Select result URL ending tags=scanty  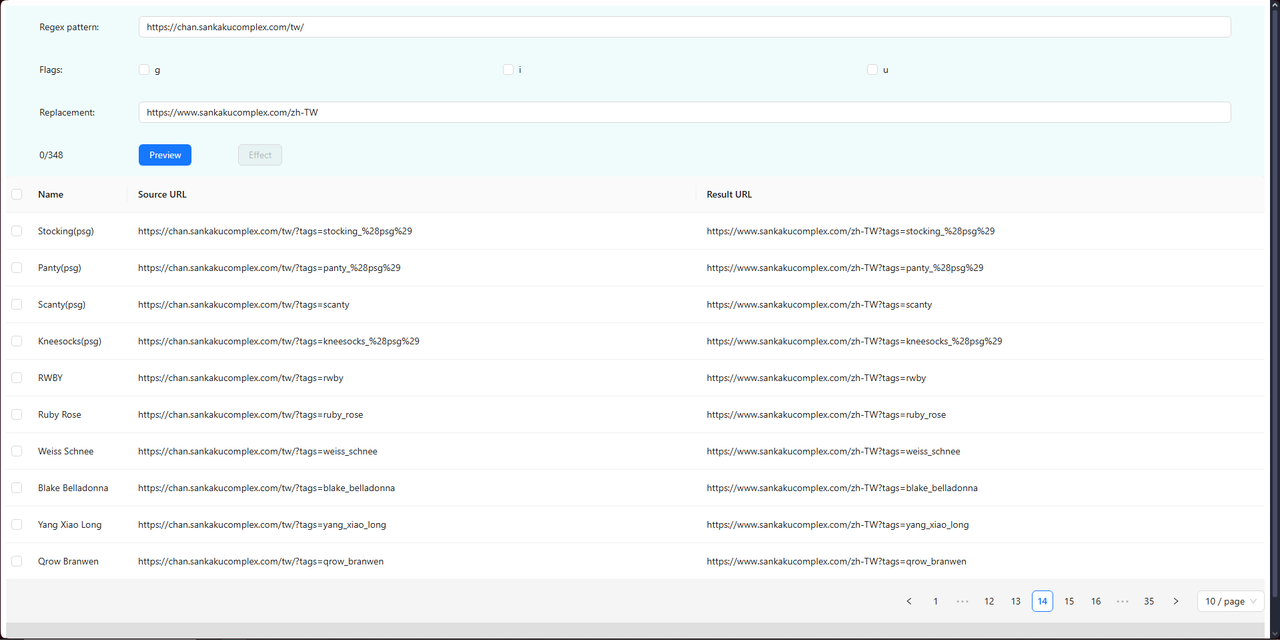(819, 304)
